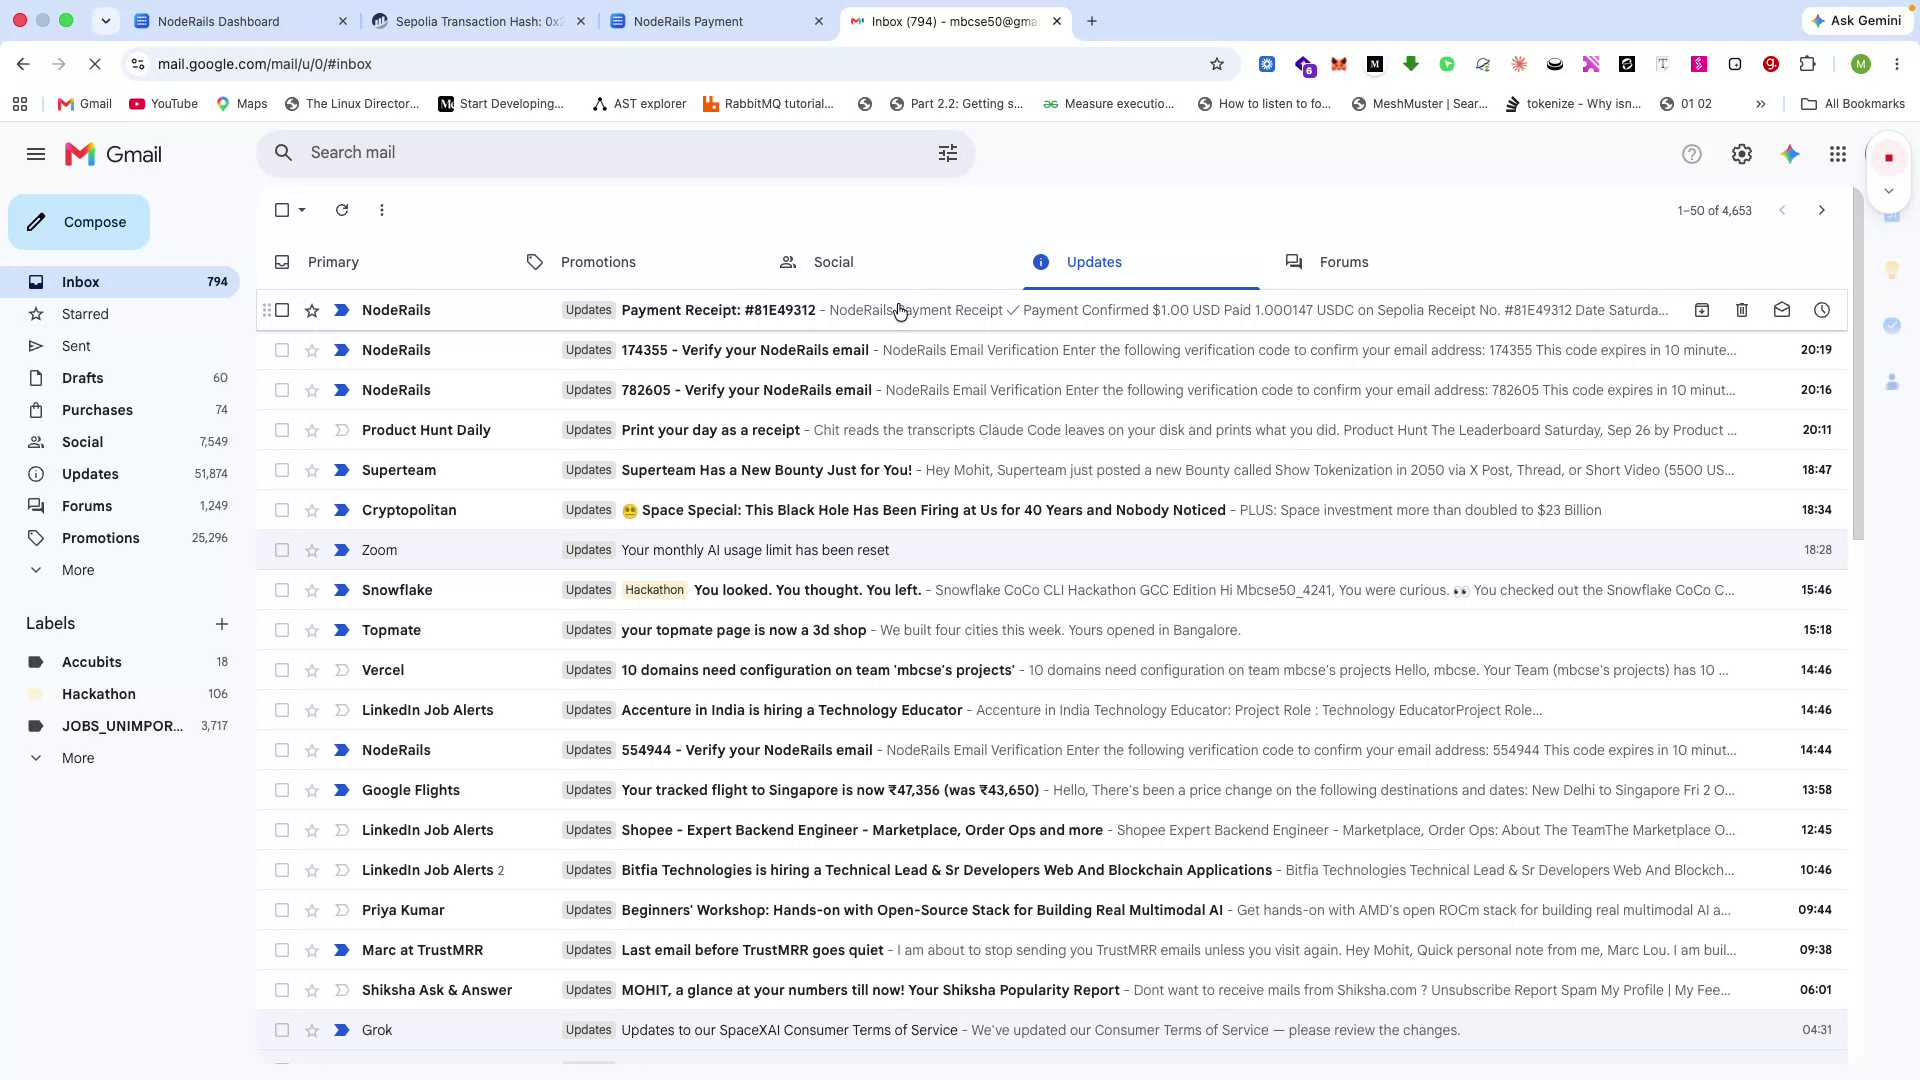Image resolution: width=1920 pixels, height=1080 pixels.
Task: Select the Vercel email checkbox
Action: click(x=282, y=670)
